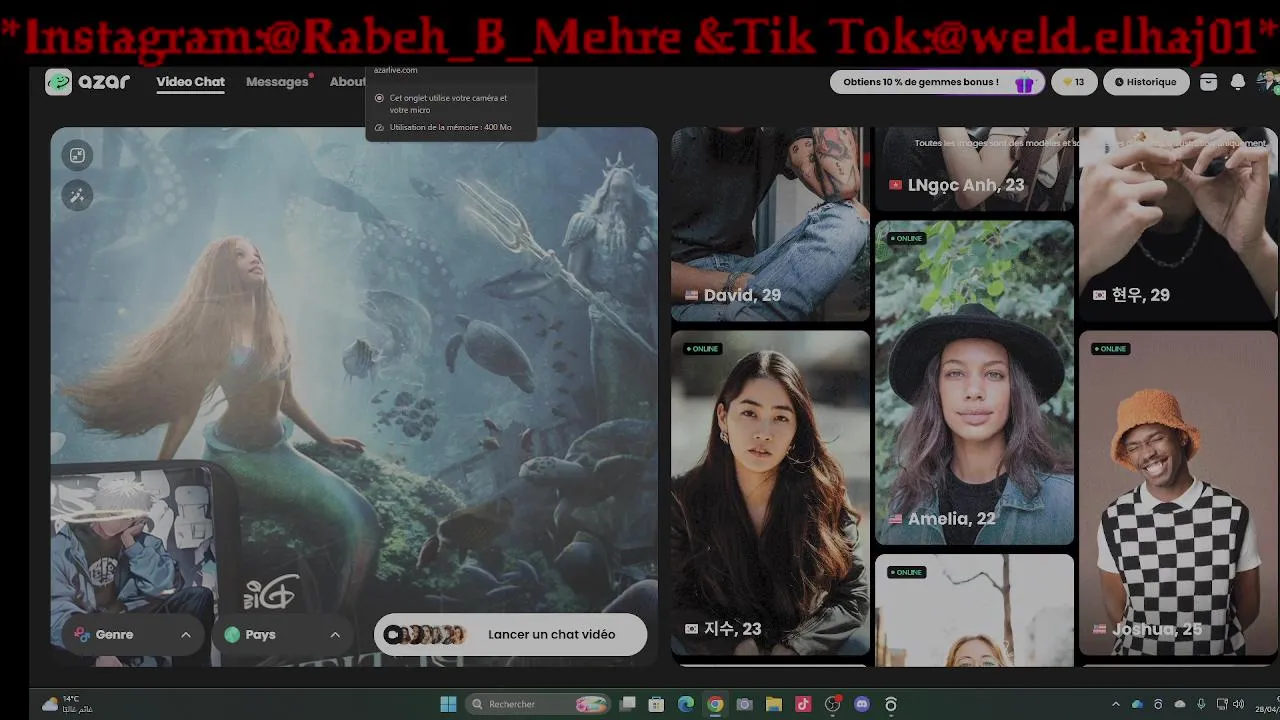Screen dimensions: 1280x720
Task: Expand the Genre filter
Action: 133,635
